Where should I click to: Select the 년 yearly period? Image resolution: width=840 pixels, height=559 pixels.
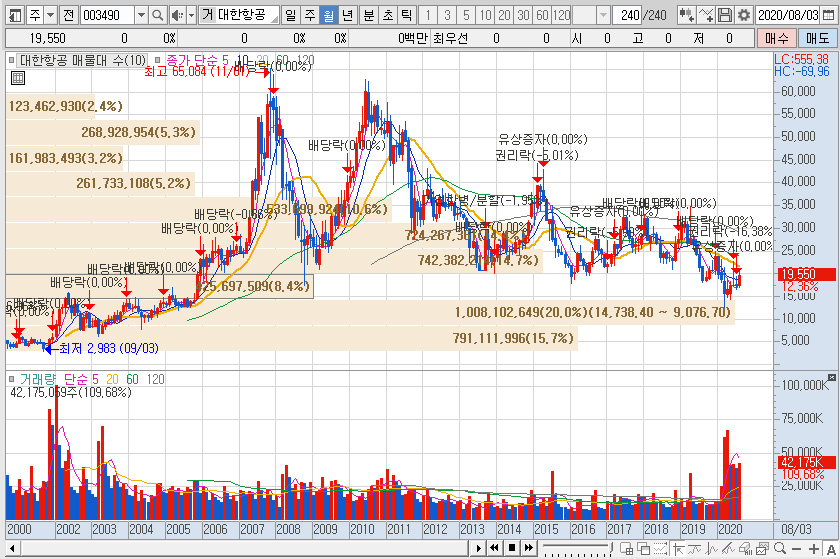(348, 15)
